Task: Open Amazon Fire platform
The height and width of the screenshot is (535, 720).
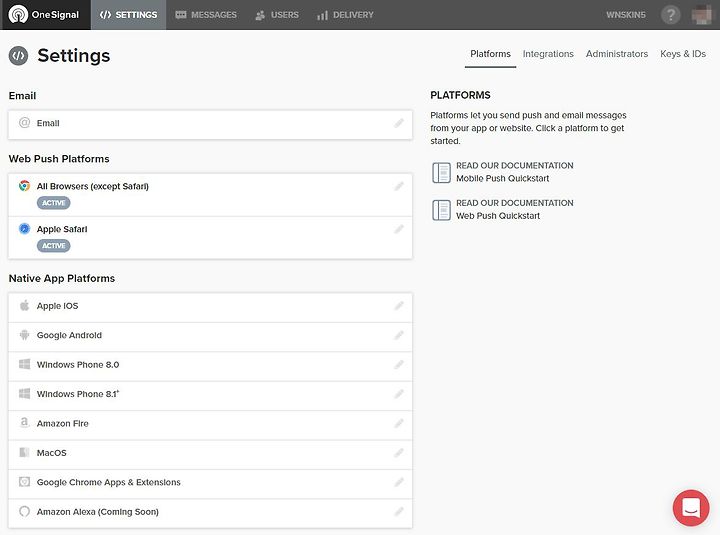Action: click(210, 425)
